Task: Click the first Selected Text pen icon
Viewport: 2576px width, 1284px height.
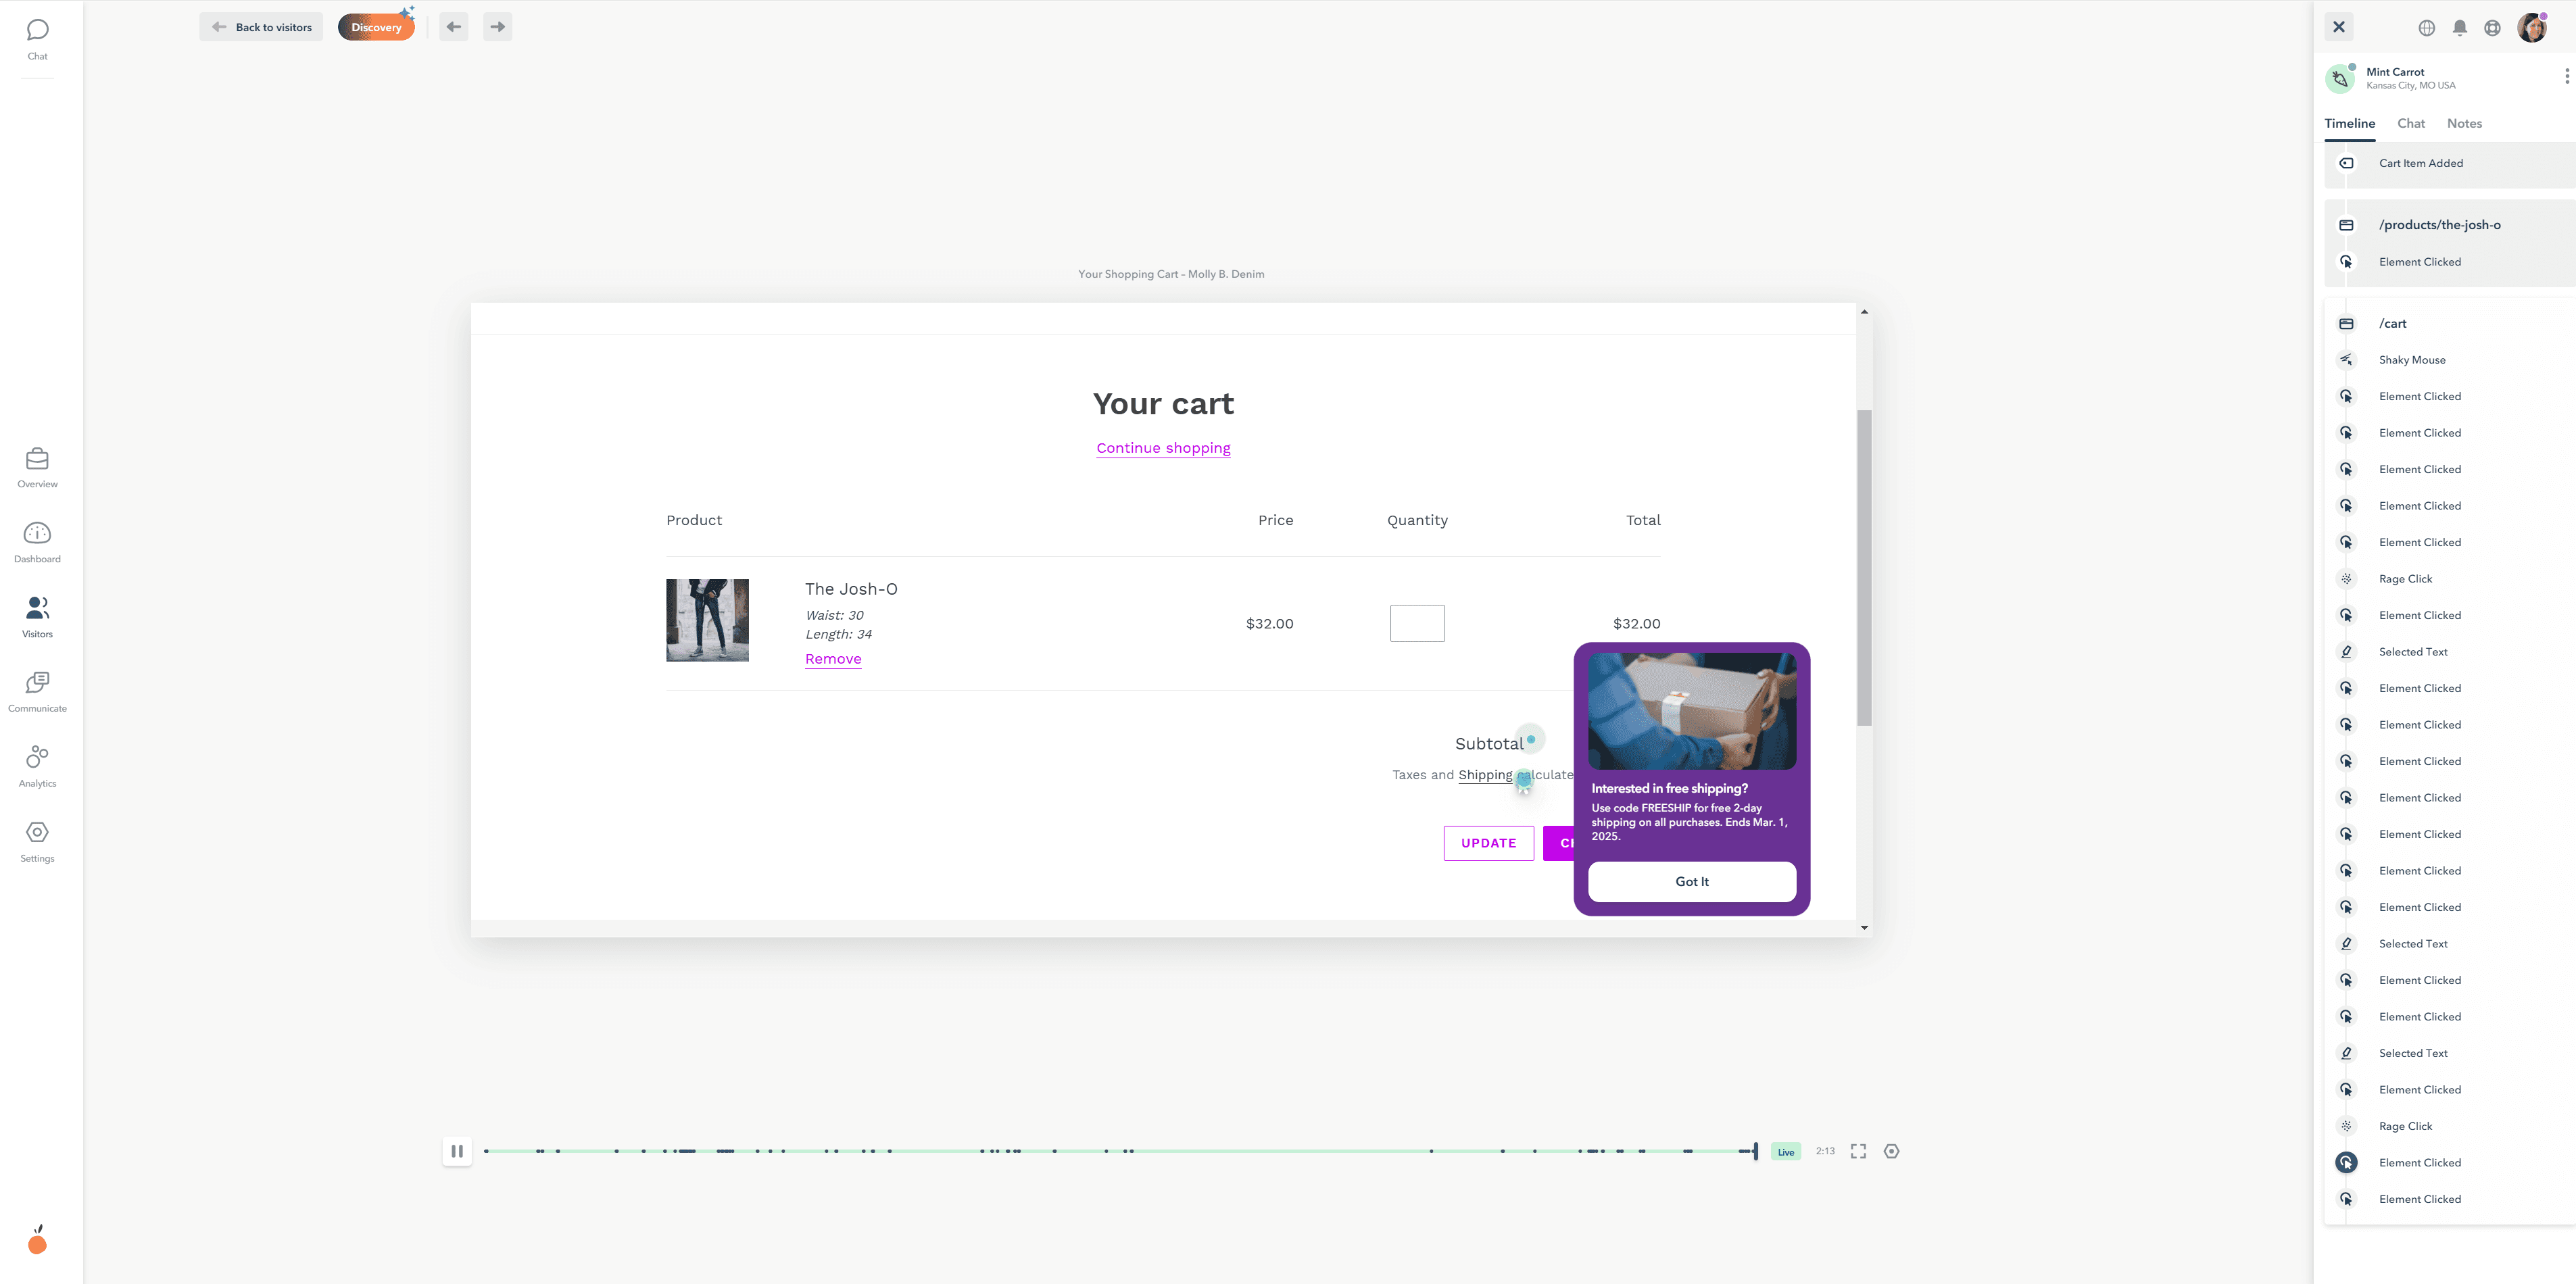Action: click(2346, 652)
